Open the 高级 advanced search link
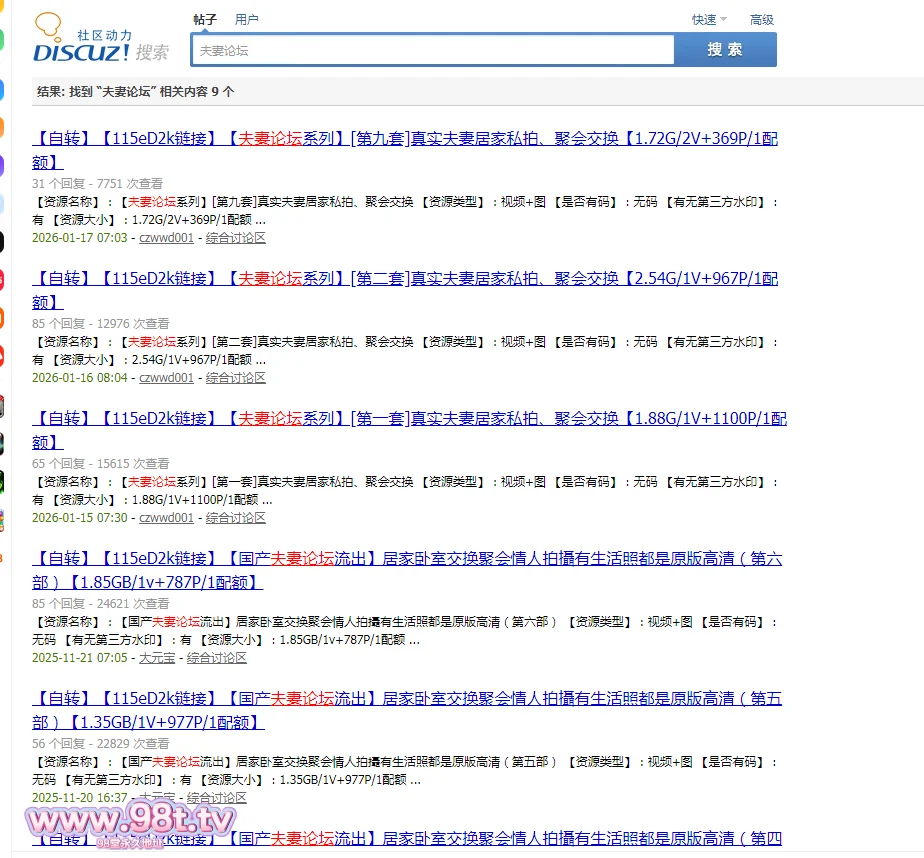Image resolution: width=924 pixels, height=858 pixels. pos(762,20)
